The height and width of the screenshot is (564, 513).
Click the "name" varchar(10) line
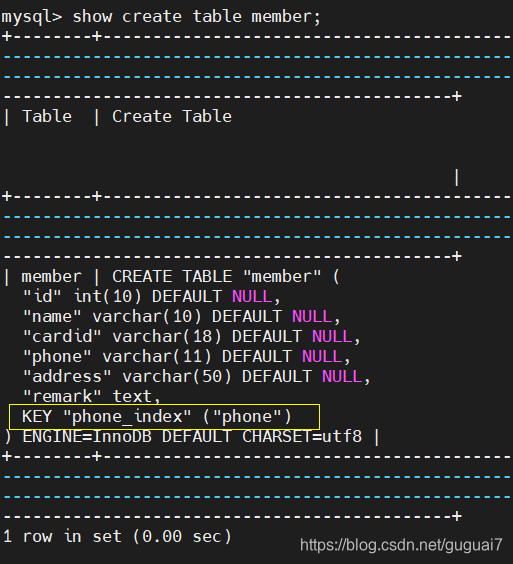tap(181, 317)
